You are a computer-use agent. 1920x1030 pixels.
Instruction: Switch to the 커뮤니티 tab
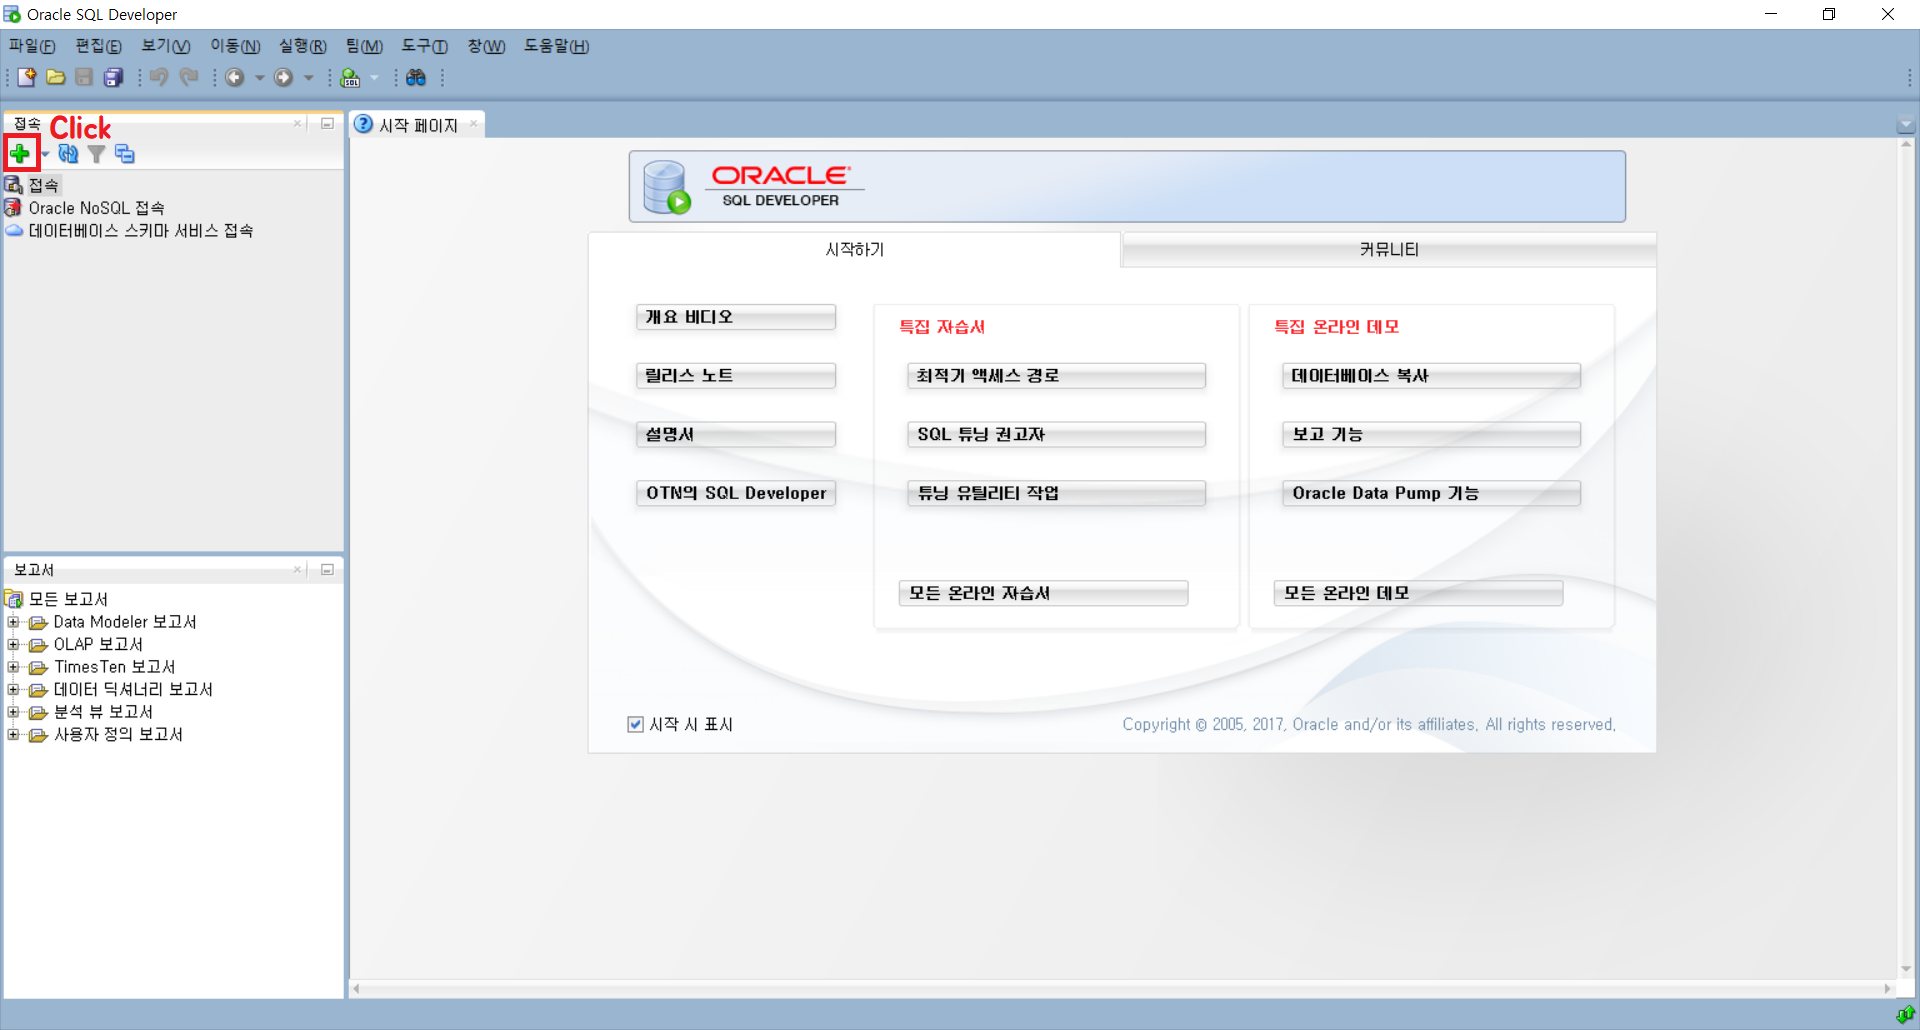pyautogui.click(x=1389, y=249)
